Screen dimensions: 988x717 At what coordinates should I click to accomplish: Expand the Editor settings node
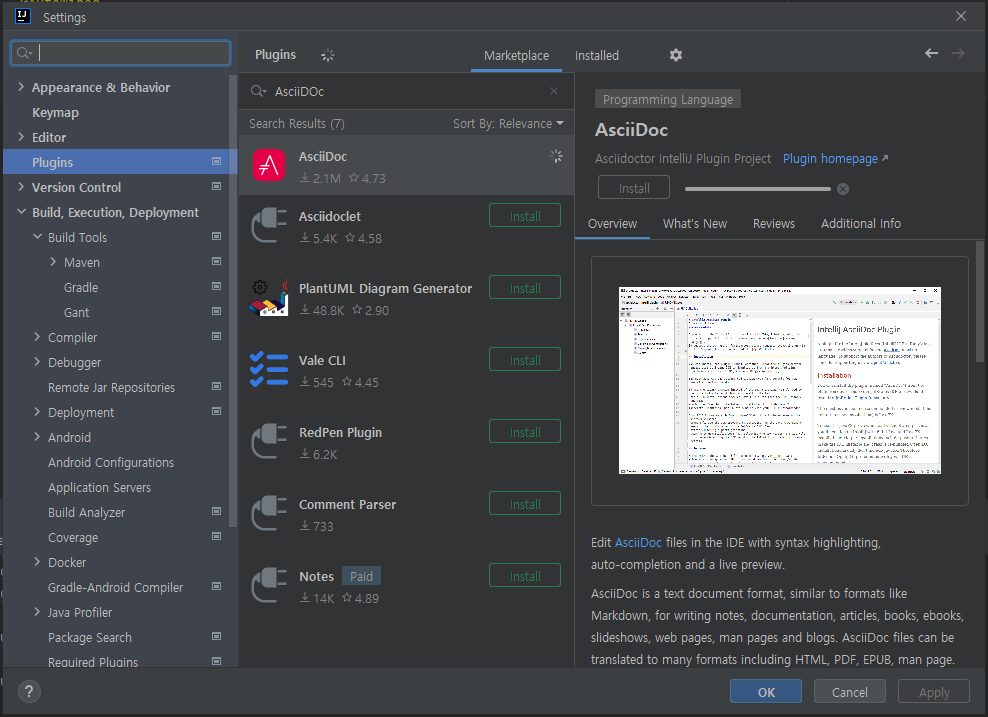point(21,137)
